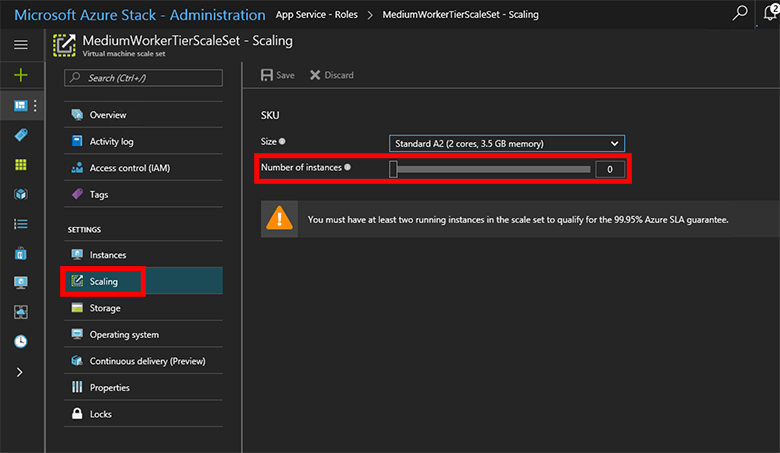This screenshot has width=780, height=453.
Task: Open Activity log menu item
Action: coord(111,142)
